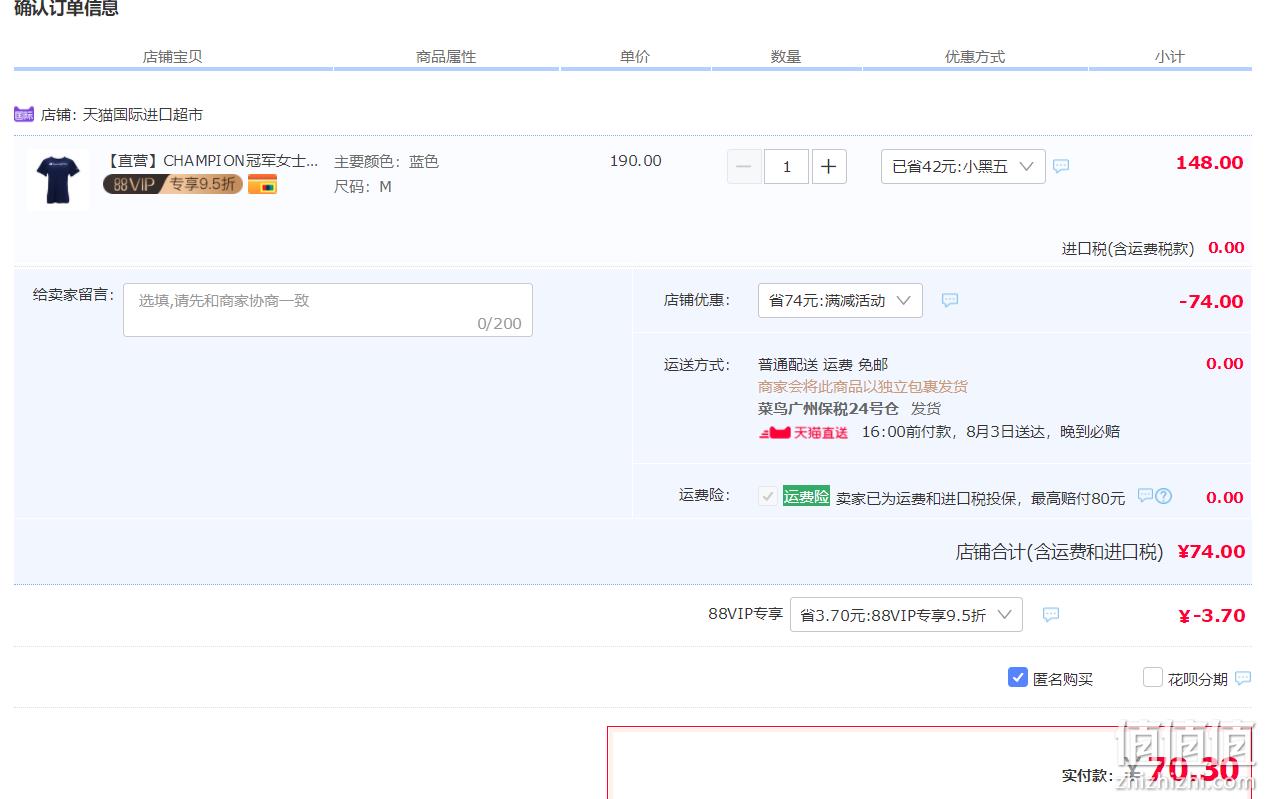Image resolution: width=1265 pixels, height=799 pixels.
Task: Click the green 运费险 tag
Action: pos(806,496)
